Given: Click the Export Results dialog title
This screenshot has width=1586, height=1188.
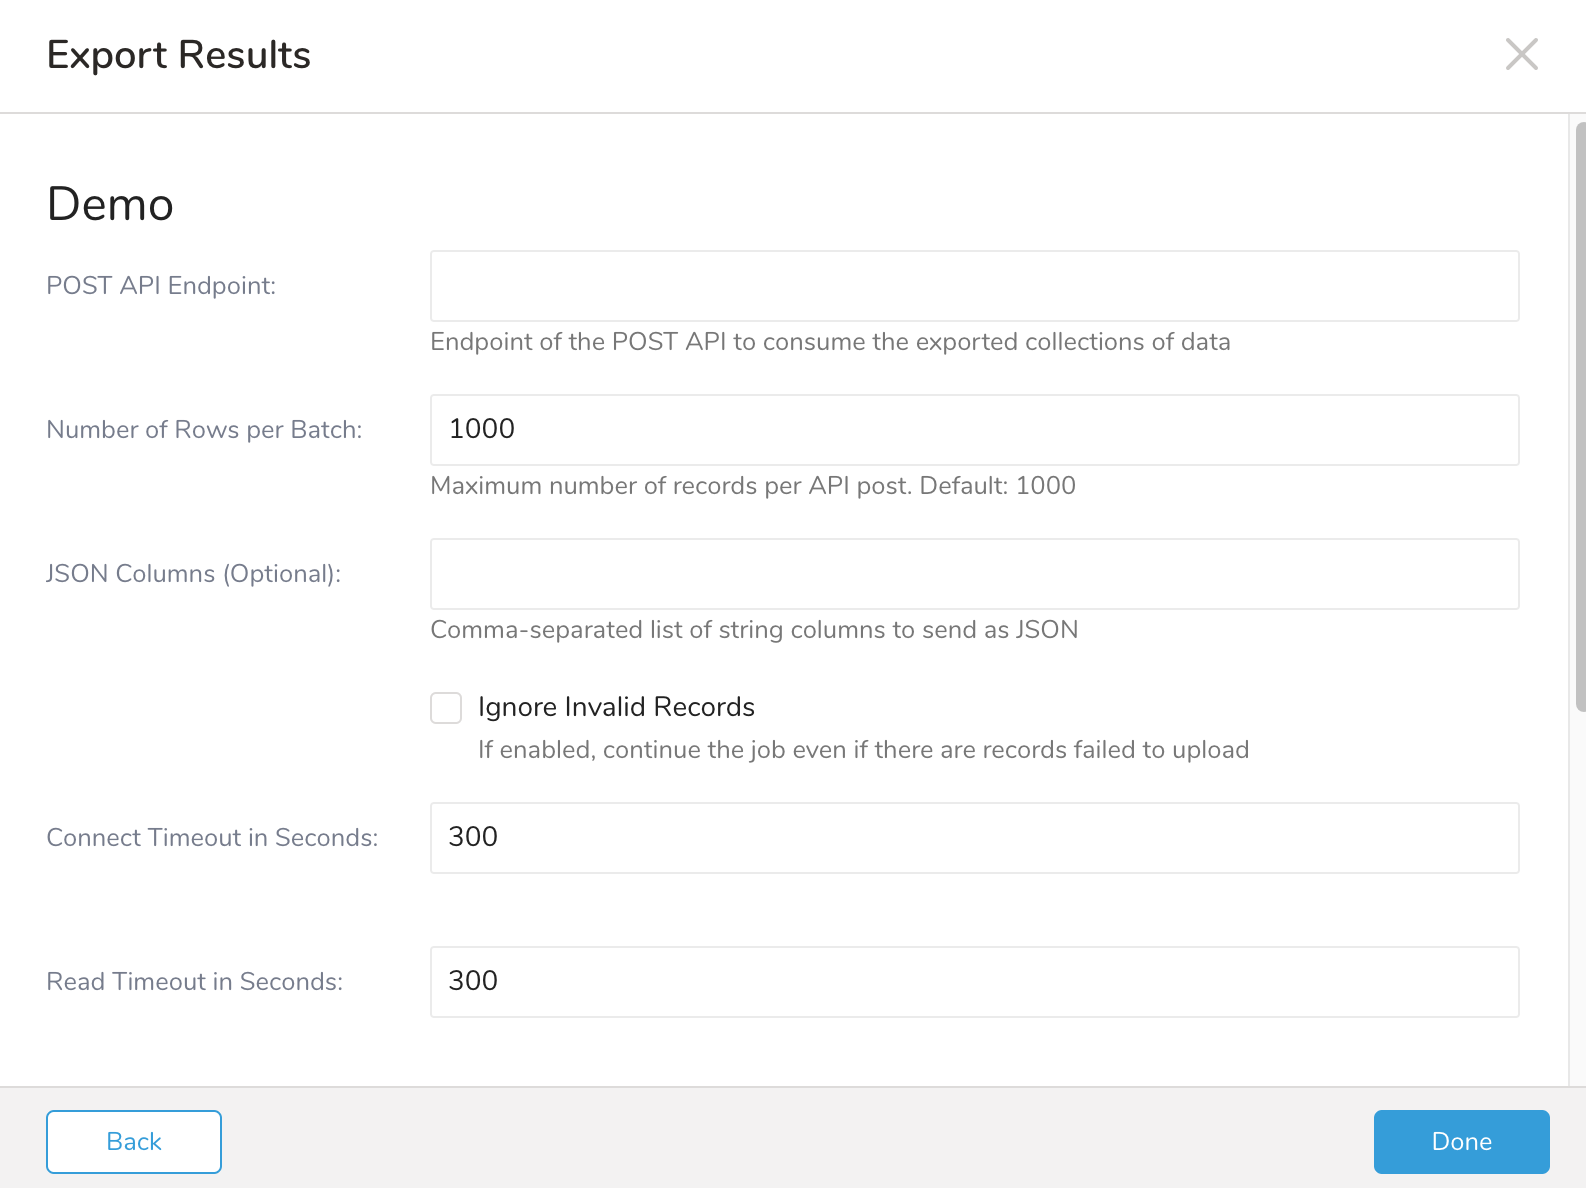Looking at the screenshot, I should [x=179, y=55].
